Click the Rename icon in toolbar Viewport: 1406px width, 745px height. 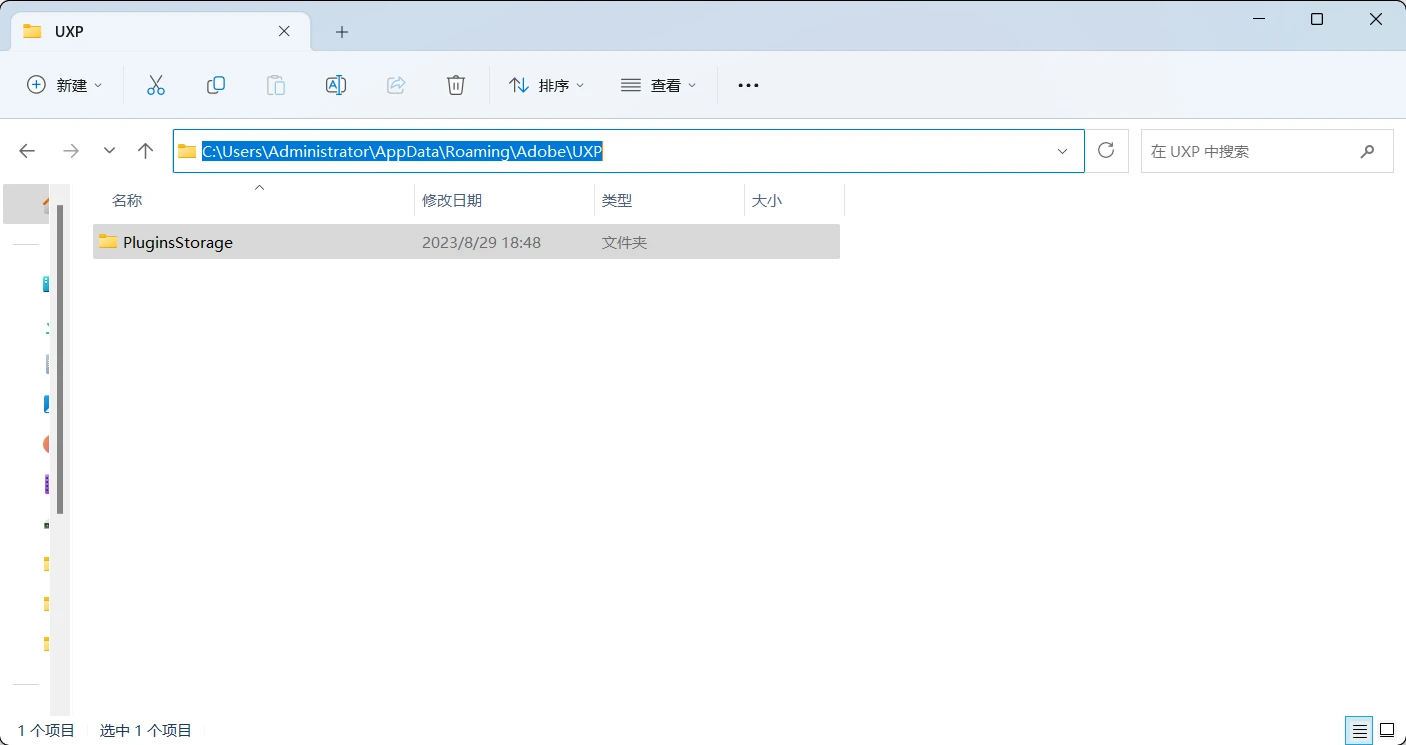pyautogui.click(x=336, y=85)
